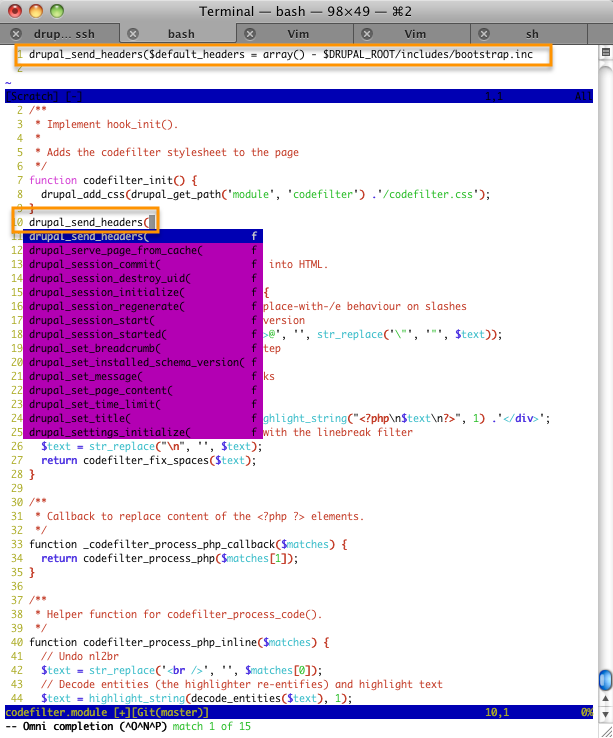Click line 26 str_replace statement

click(x=152, y=446)
